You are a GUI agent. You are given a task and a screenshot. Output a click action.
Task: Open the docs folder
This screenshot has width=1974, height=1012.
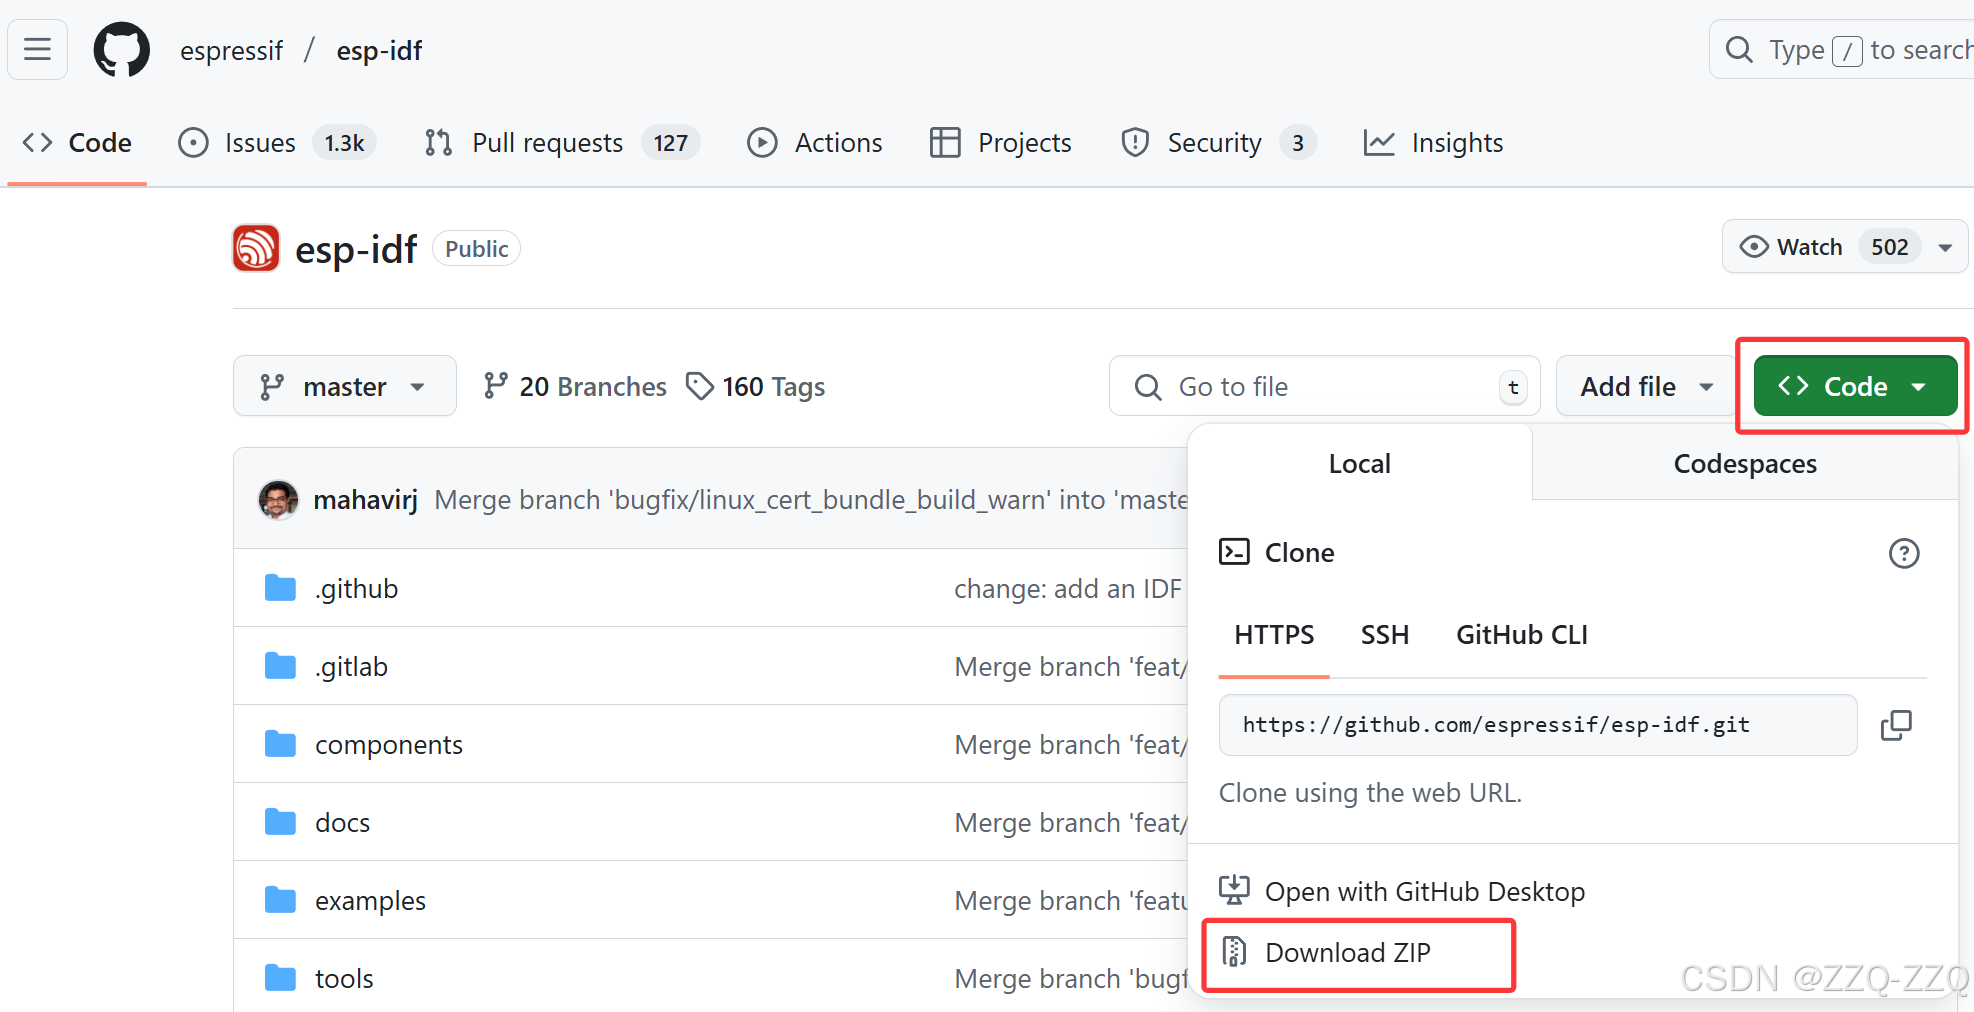pyautogui.click(x=343, y=822)
